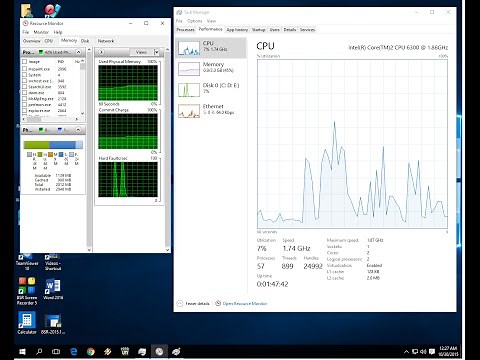
Task: Open taskbar Search
Action: [39, 352]
